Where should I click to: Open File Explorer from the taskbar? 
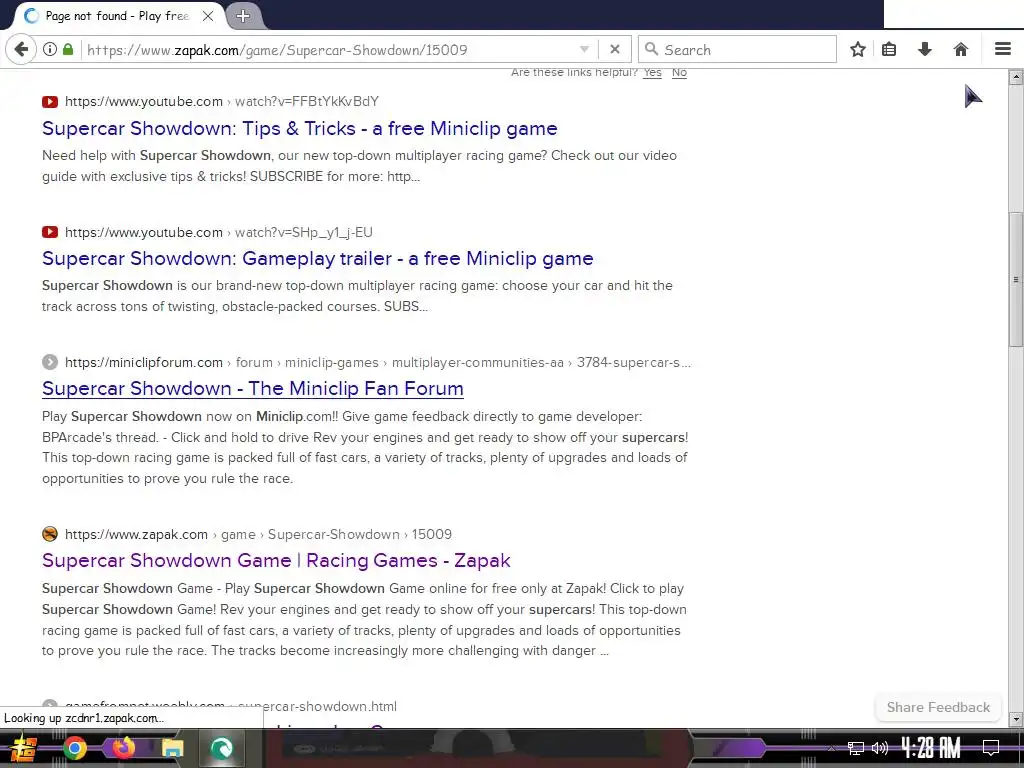pyautogui.click(x=172, y=748)
